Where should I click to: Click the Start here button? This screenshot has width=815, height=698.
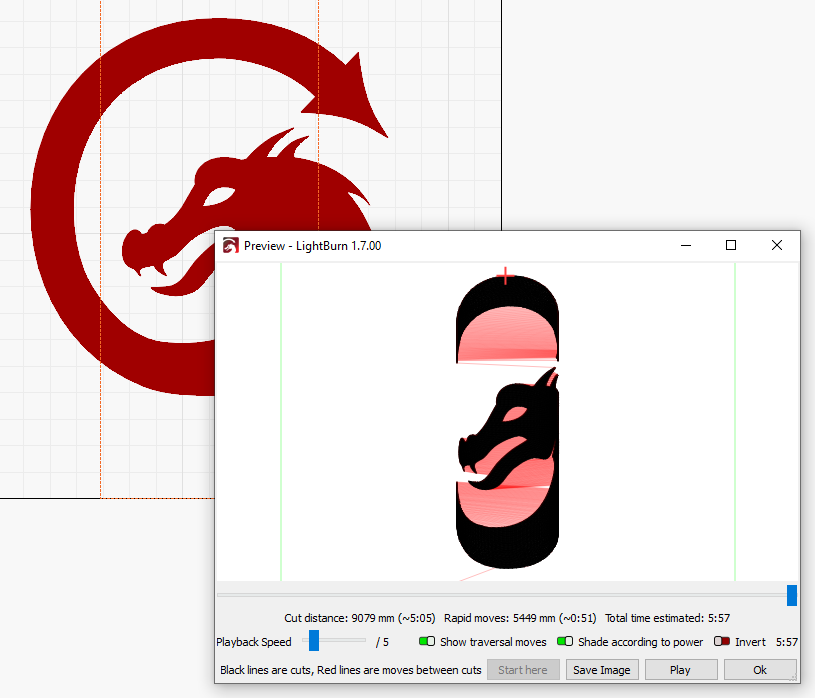[x=523, y=670]
